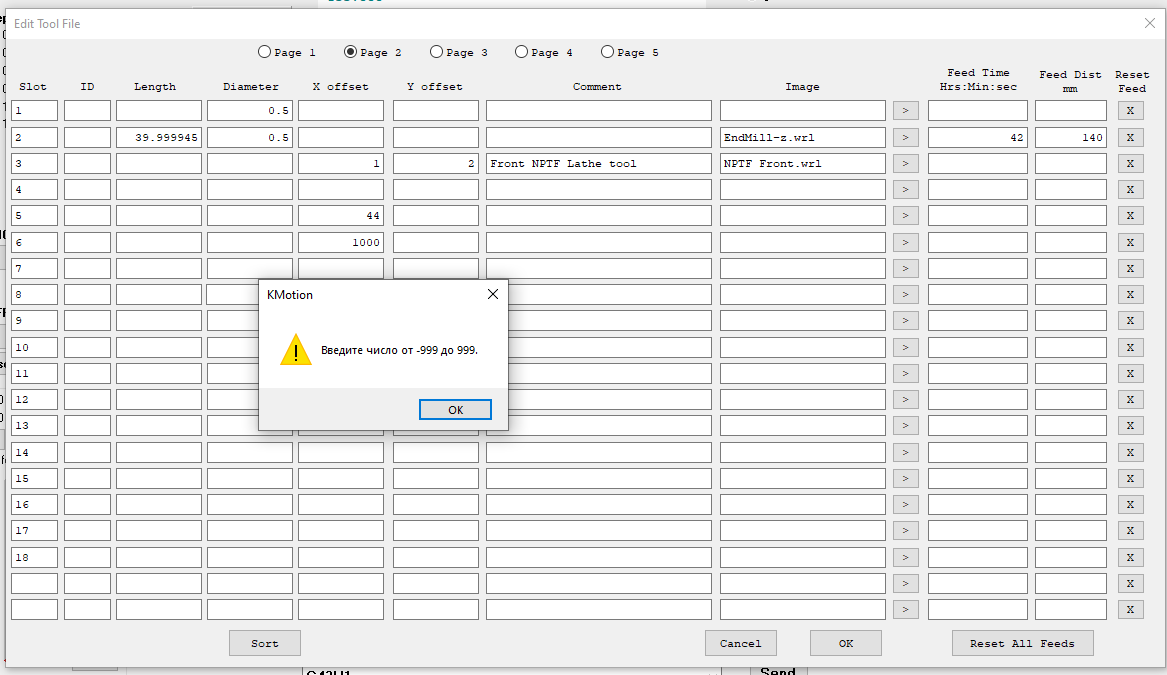Click OK in the KMotion warning dialog
The image size is (1167, 675).
455,410
